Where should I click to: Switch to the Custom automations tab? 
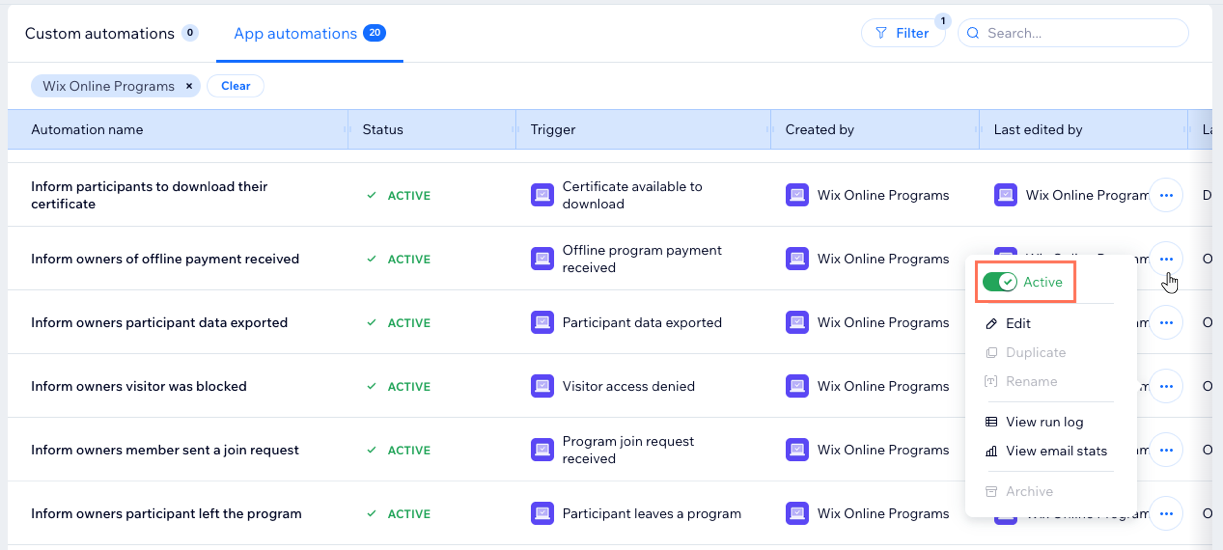point(111,33)
